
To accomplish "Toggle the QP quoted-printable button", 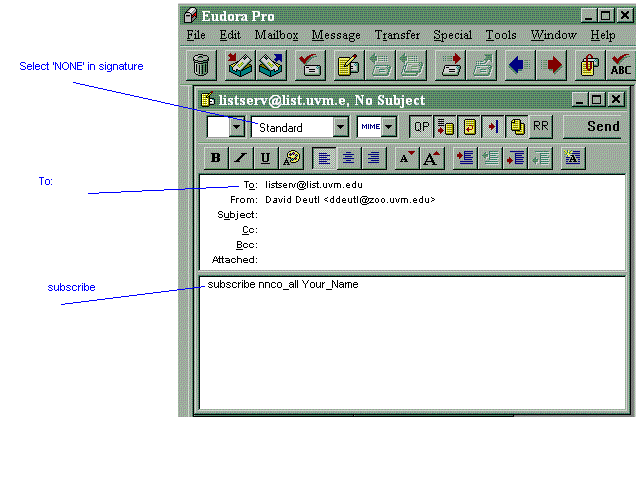I will pyautogui.click(x=421, y=127).
